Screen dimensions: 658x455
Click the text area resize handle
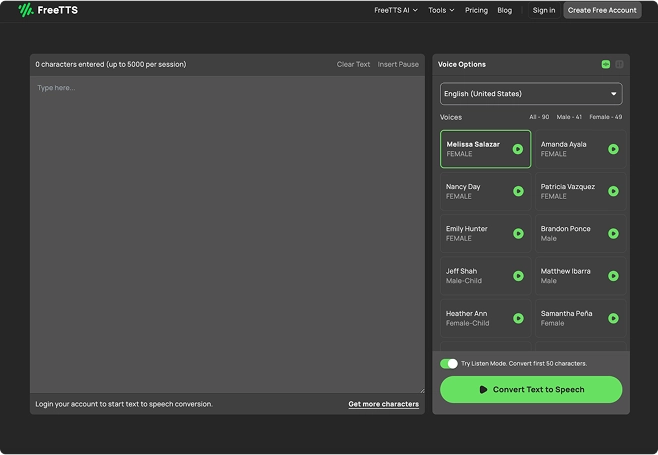[x=422, y=390]
